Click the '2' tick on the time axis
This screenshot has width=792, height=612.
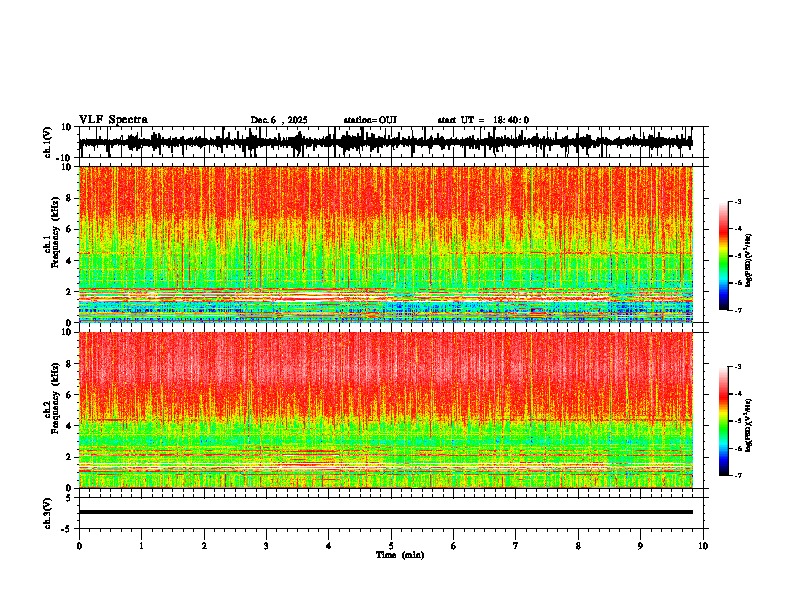click(x=204, y=546)
